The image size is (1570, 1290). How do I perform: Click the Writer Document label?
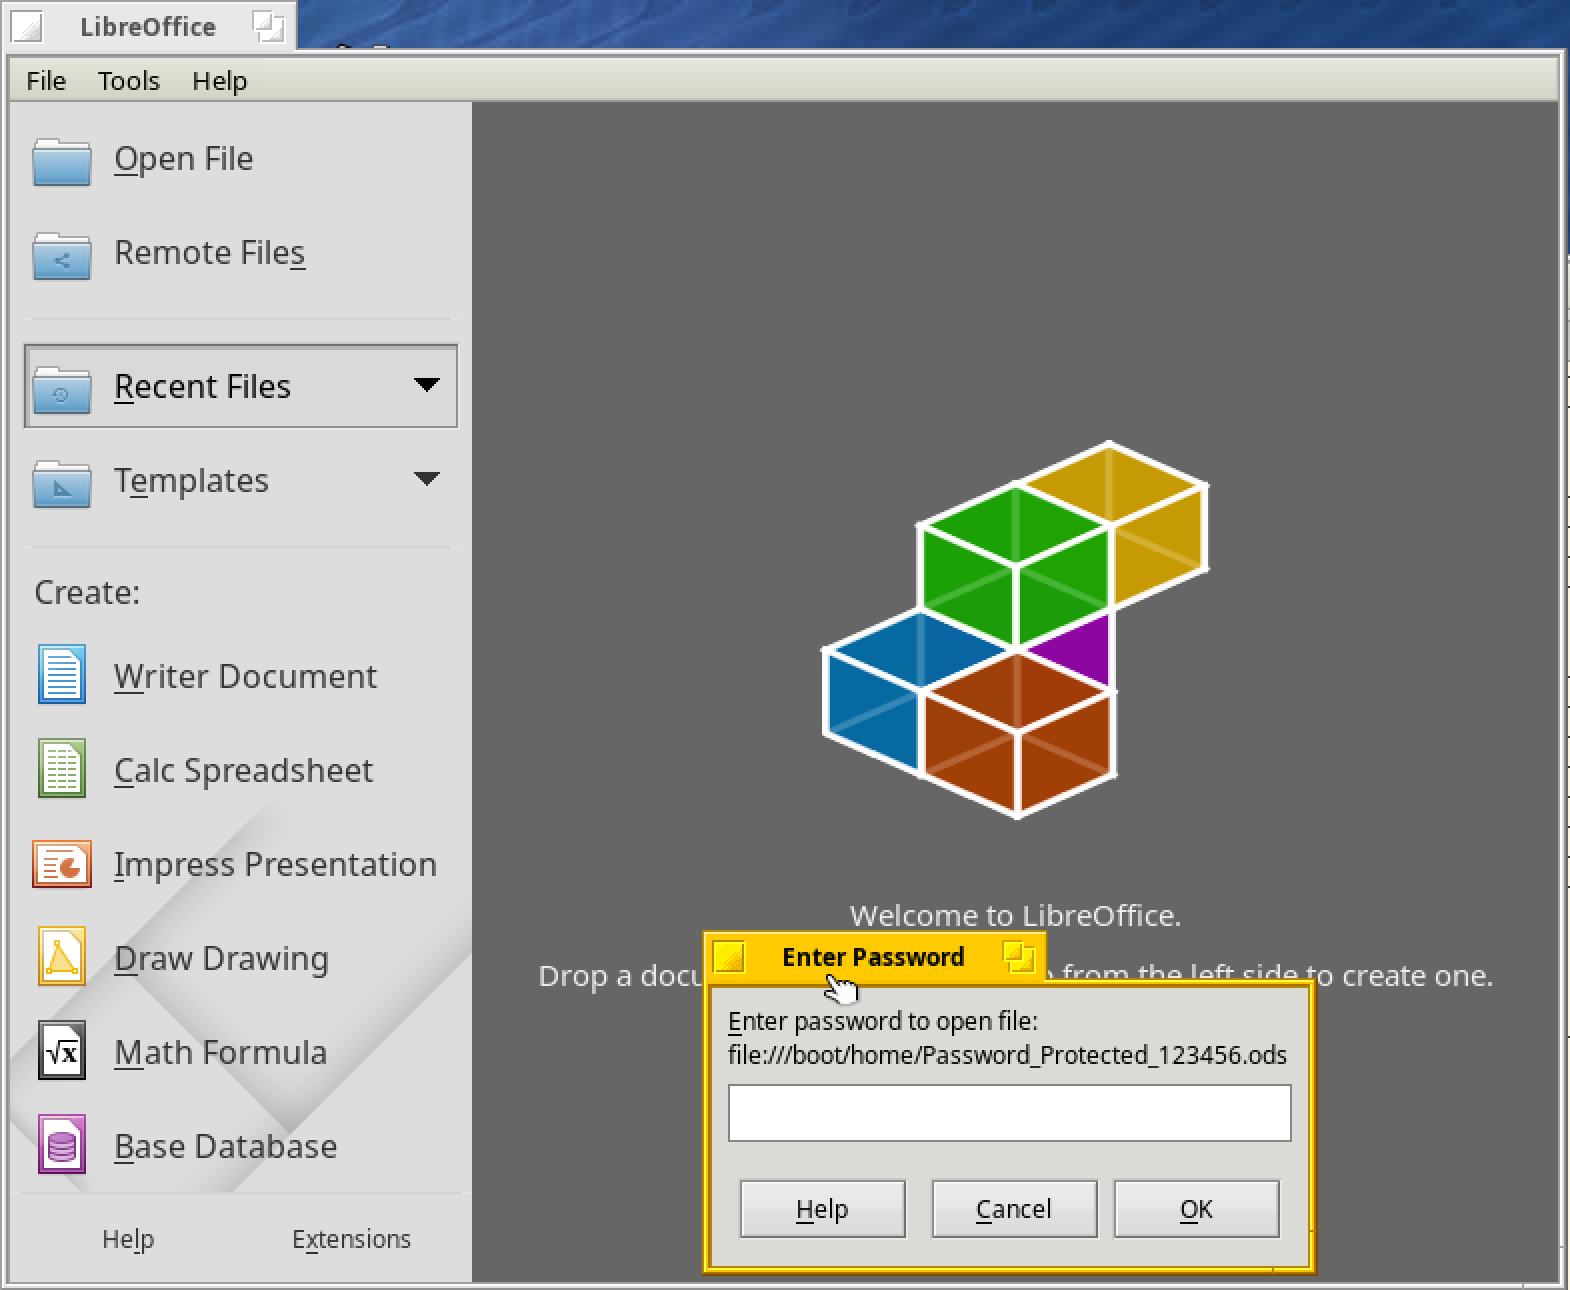click(x=245, y=676)
